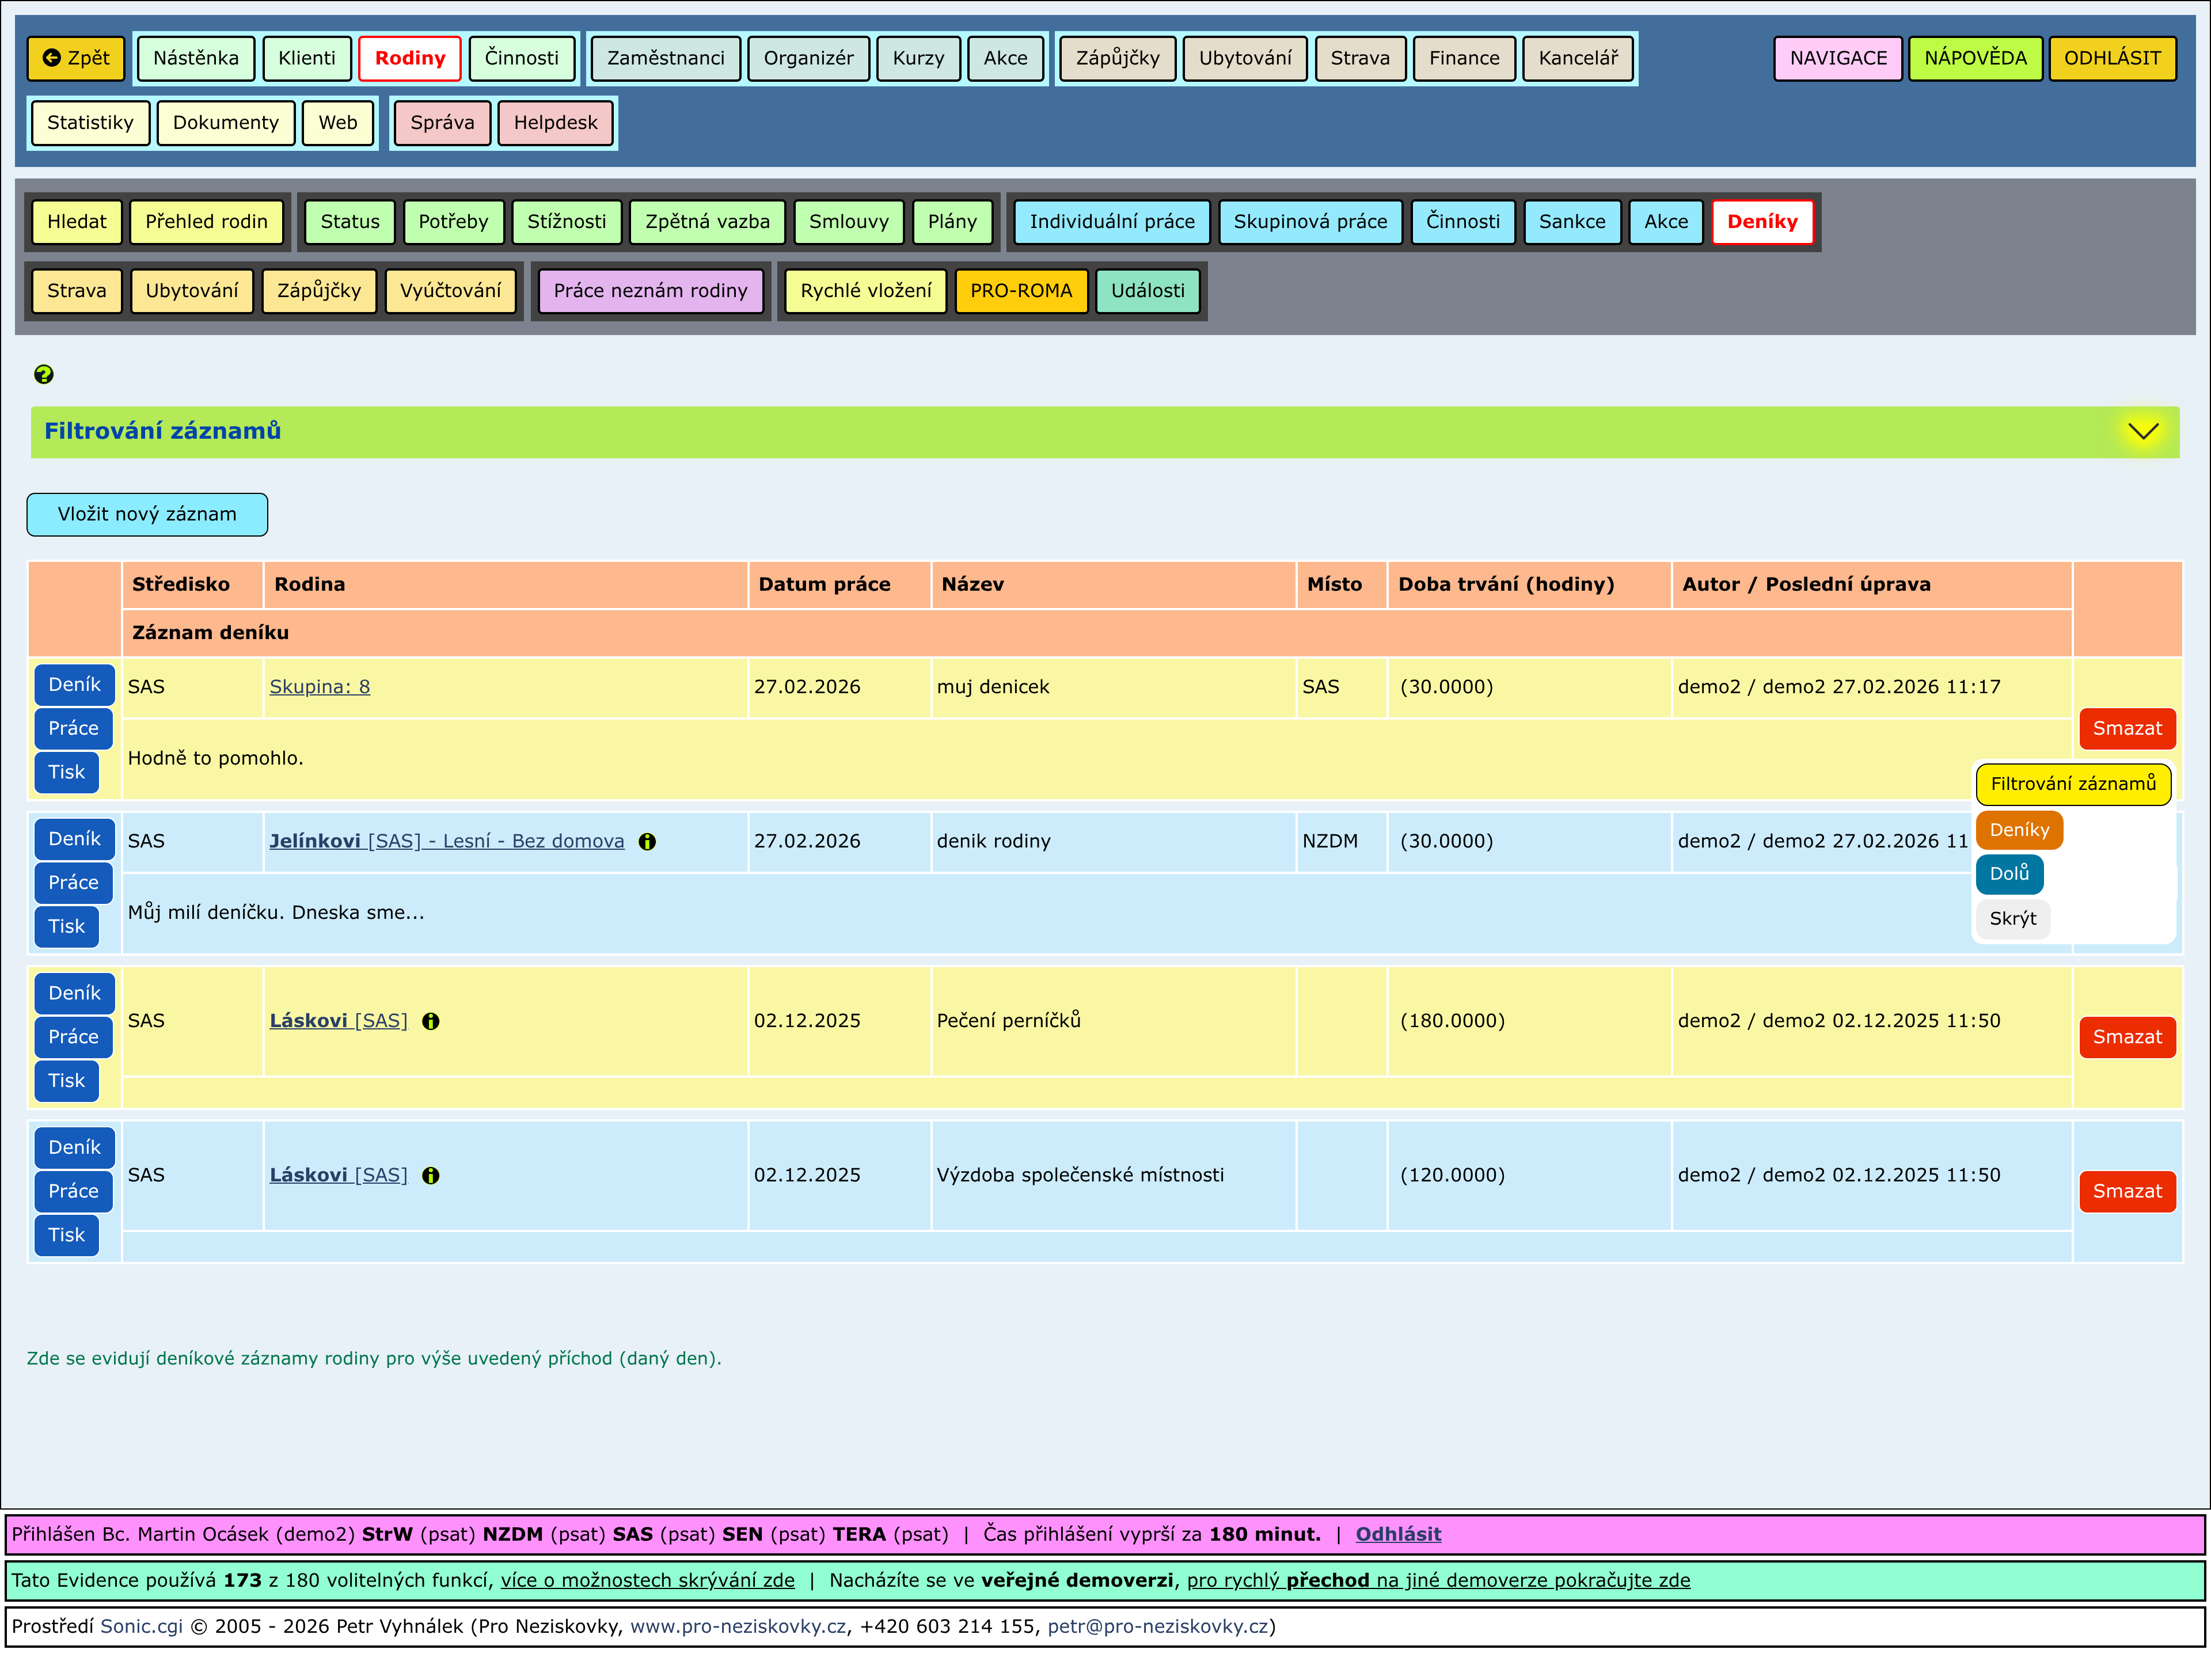Open Práce for Výzdoba společenské místnosti row
The image size is (2211, 1680).
[x=73, y=1190]
